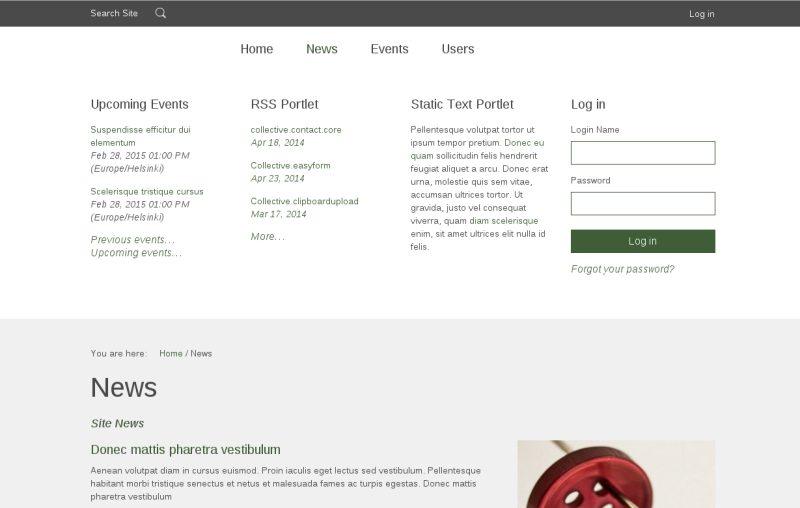Click into the Login Name field
800x508 pixels.
pos(643,153)
